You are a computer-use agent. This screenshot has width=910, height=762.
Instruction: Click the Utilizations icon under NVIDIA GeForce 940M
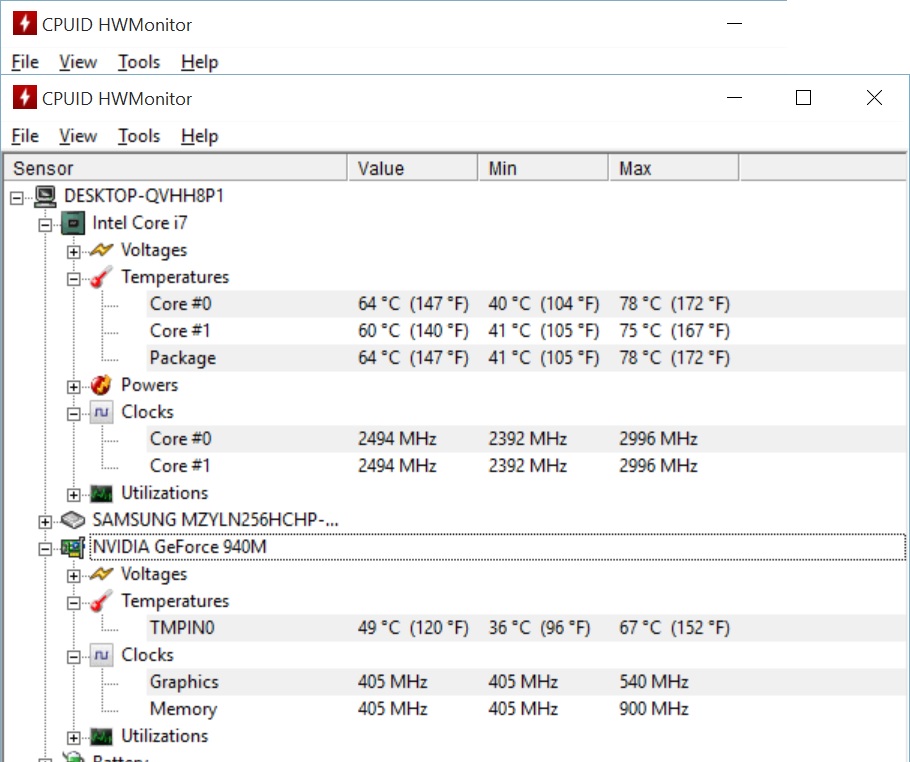click(x=101, y=736)
